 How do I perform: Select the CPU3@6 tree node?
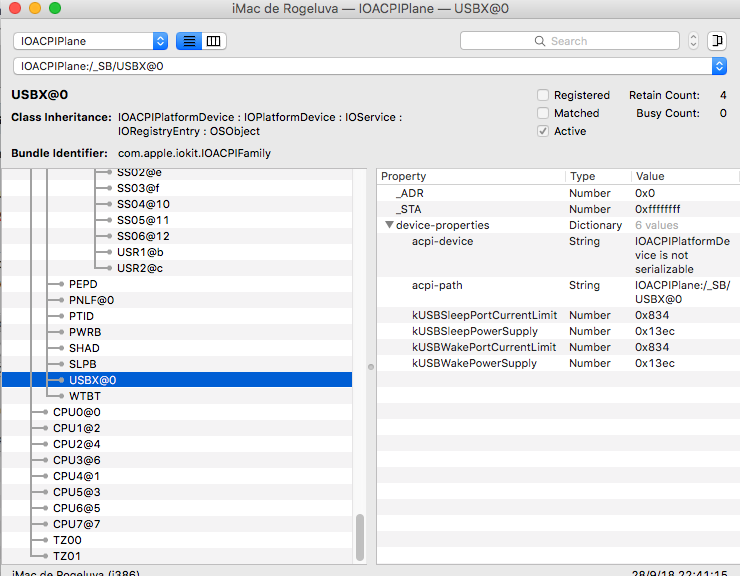click(76, 460)
